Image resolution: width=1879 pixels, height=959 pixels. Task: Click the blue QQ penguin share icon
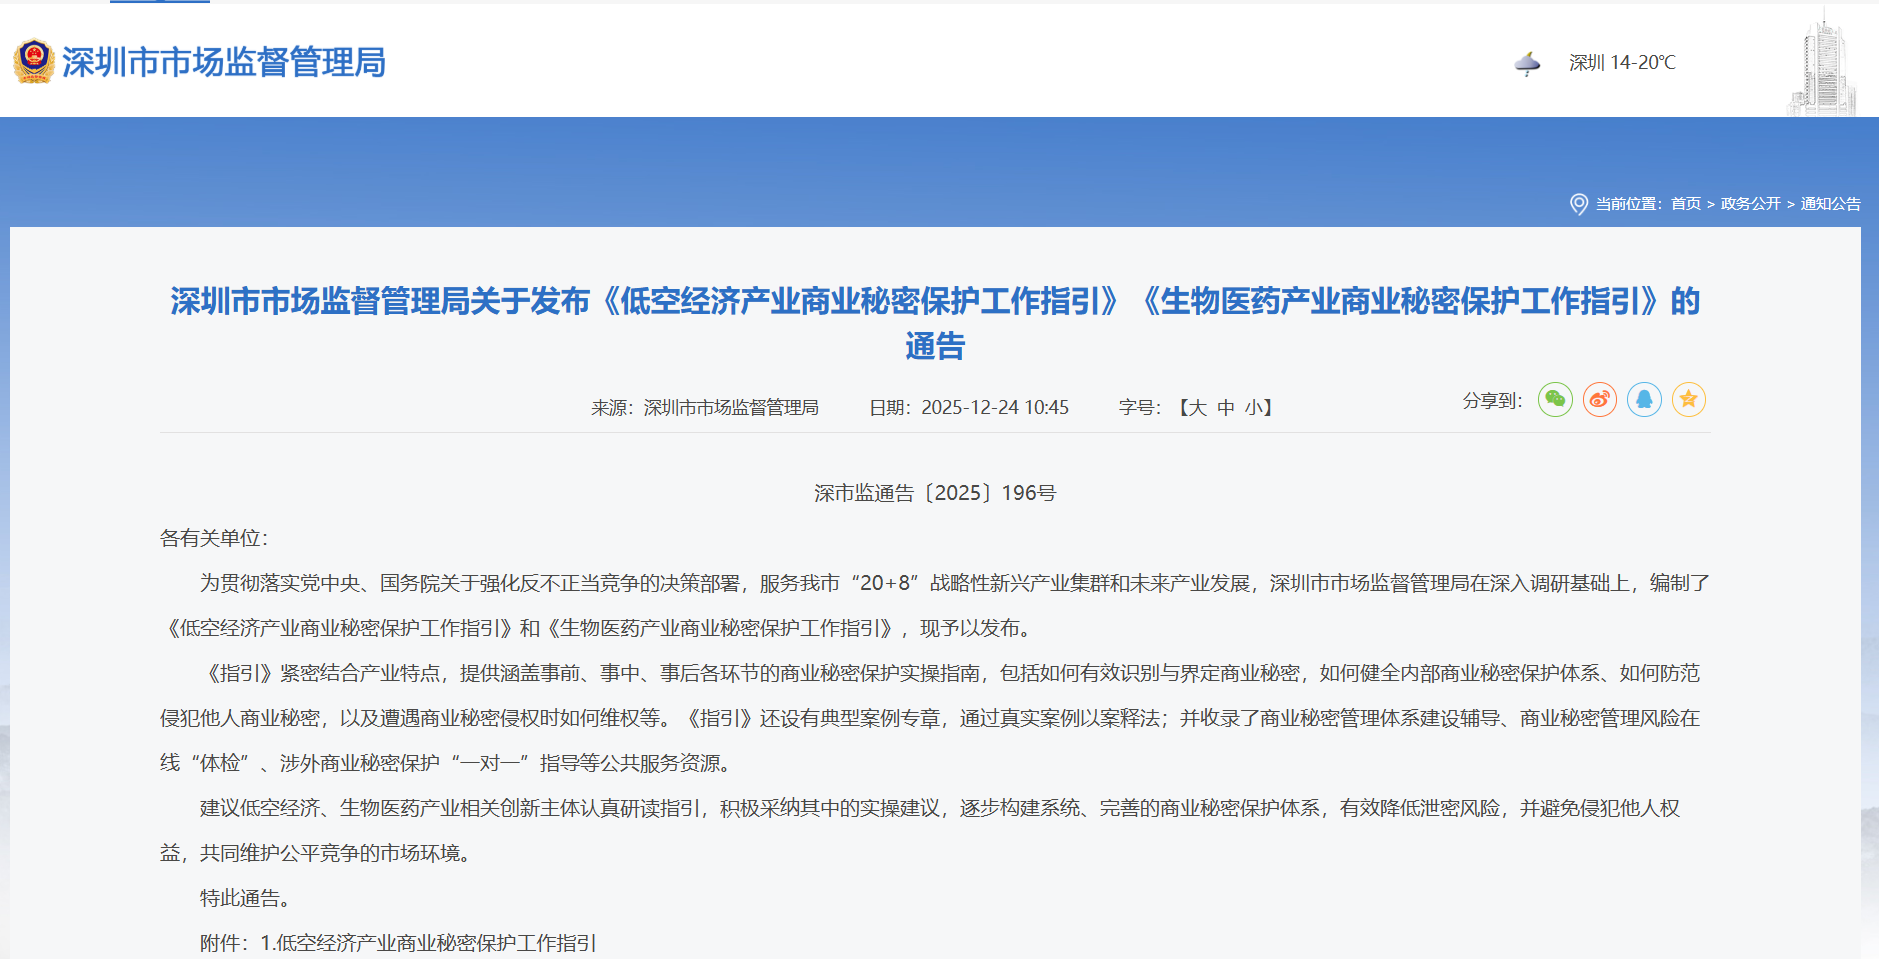pos(1644,400)
